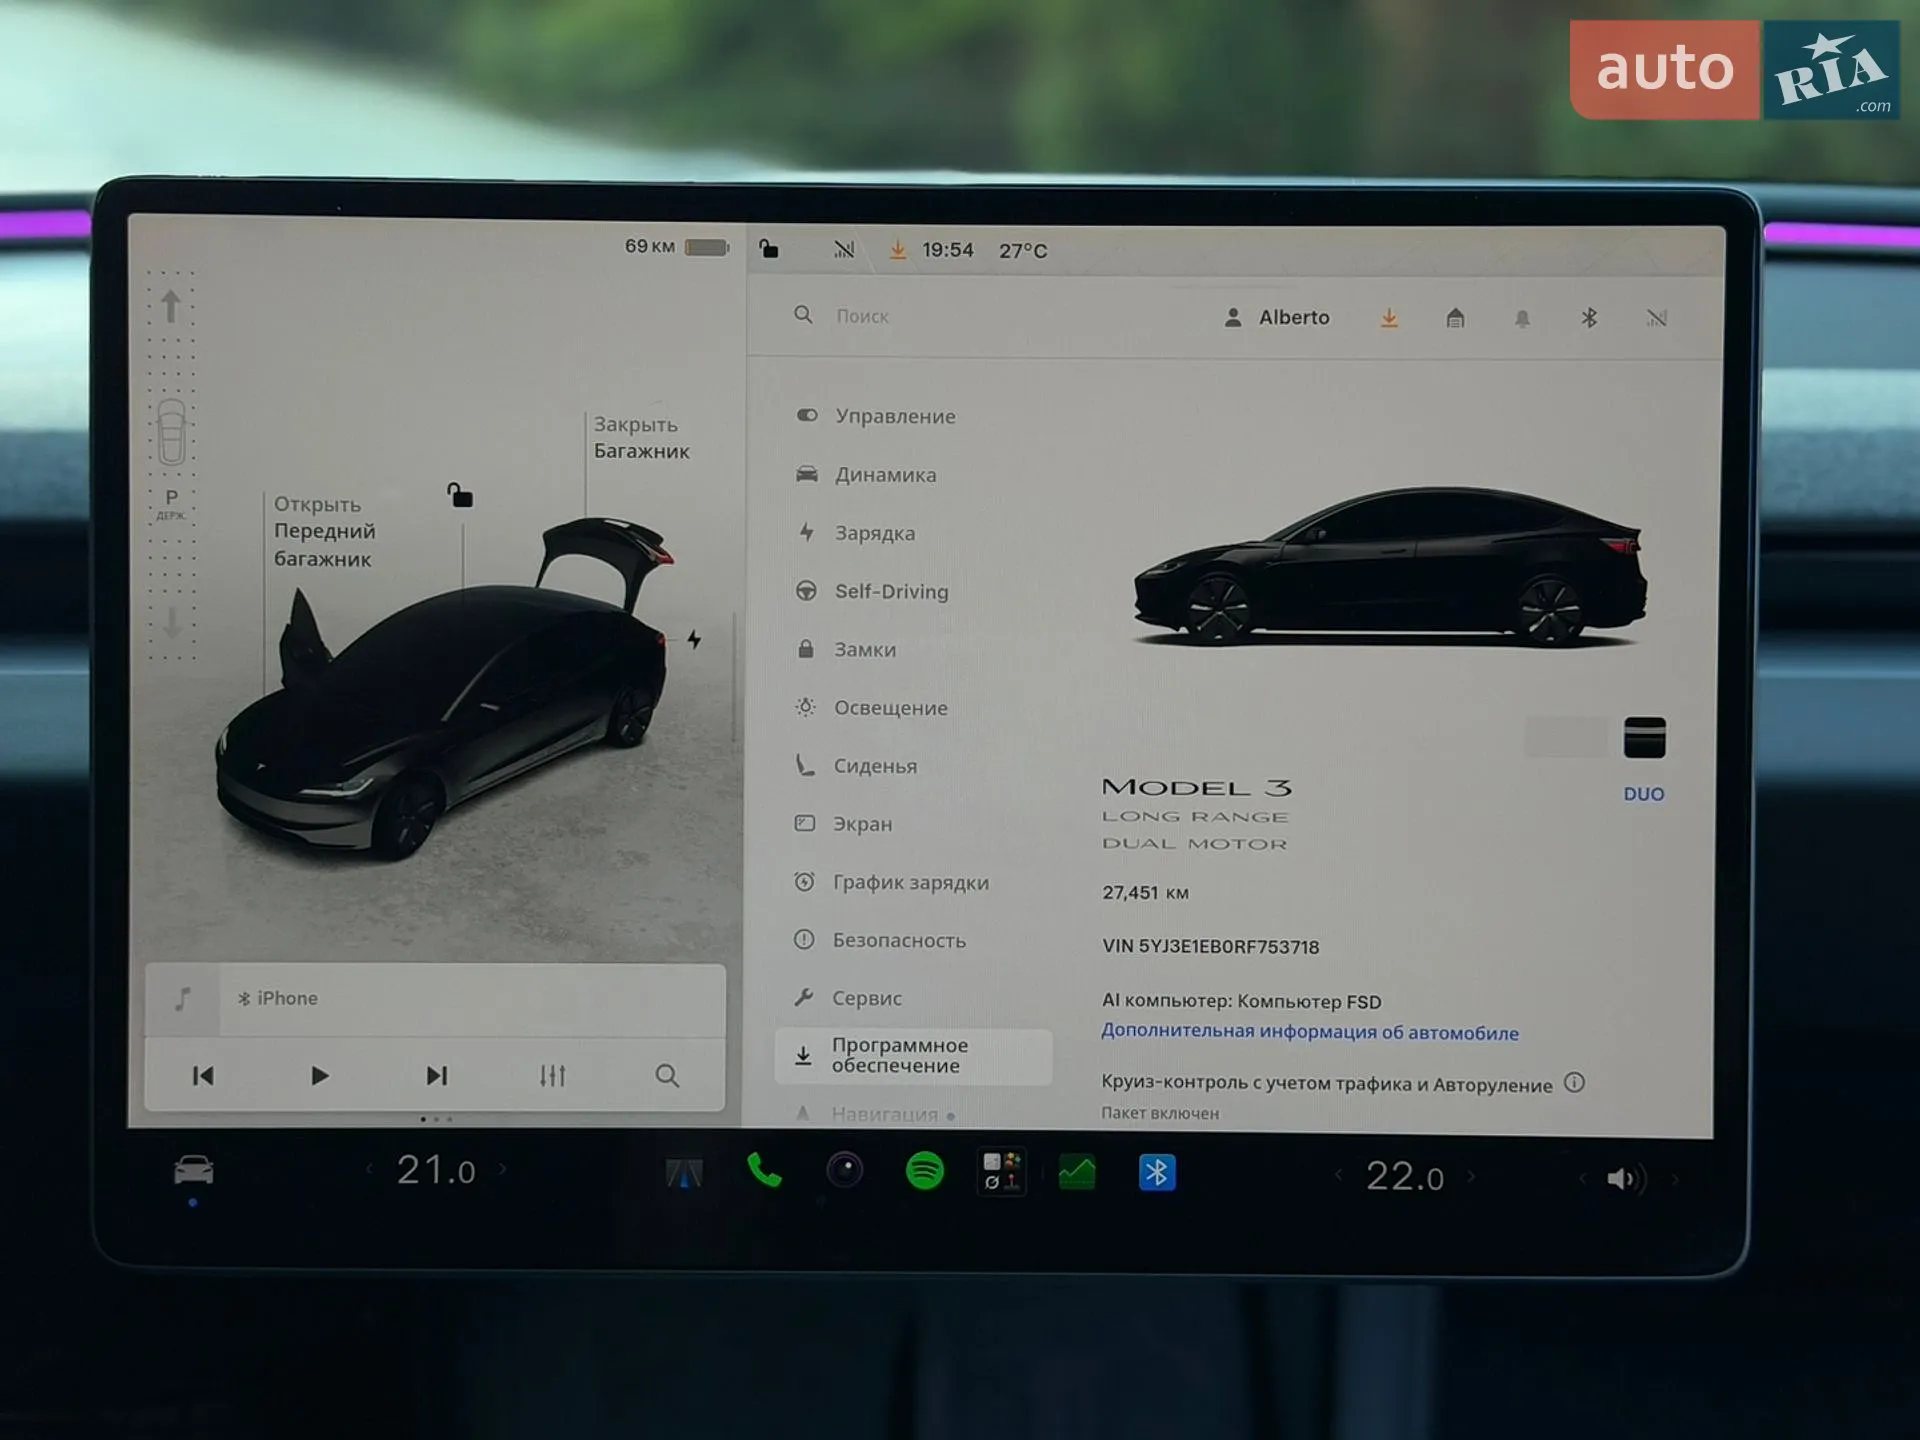Tap Открыть Передний багажник
This screenshot has height=1440, width=1920.
point(324,531)
